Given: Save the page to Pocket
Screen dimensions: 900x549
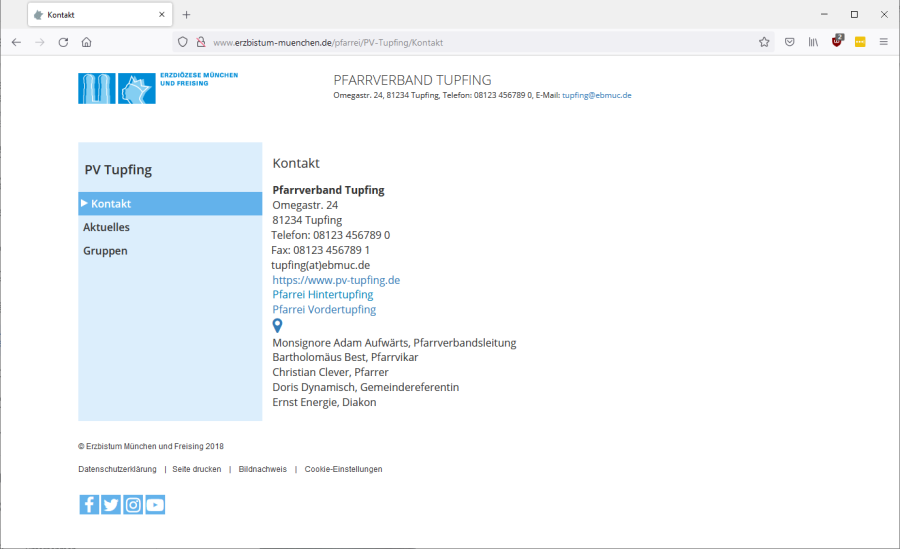Looking at the screenshot, I should 790,42.
